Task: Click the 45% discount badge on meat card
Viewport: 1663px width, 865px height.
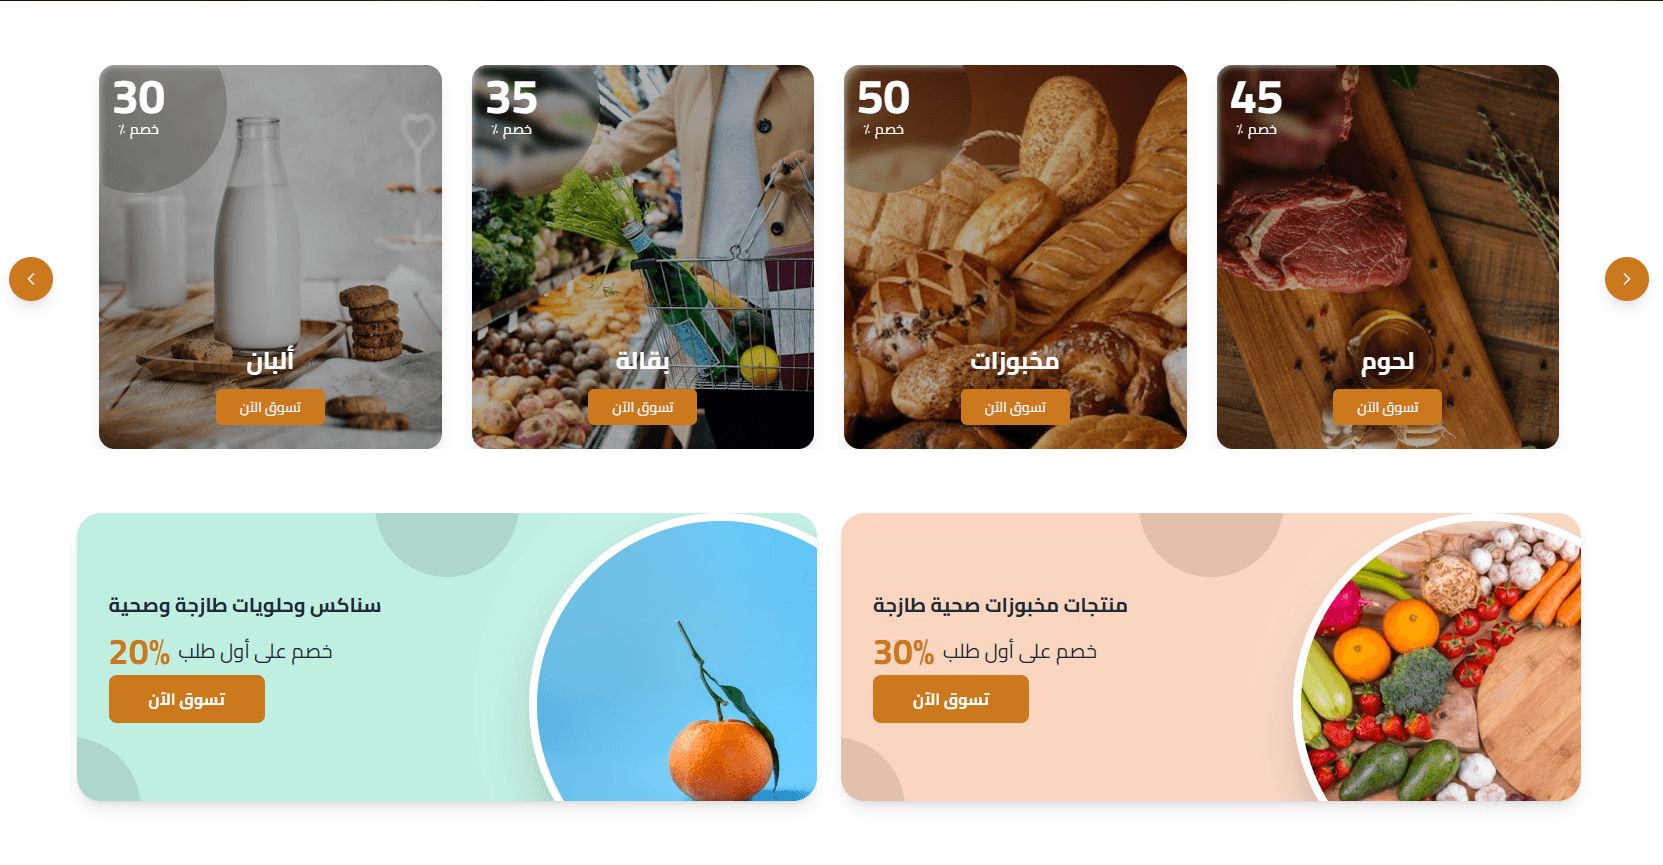Action: click(1256, 108)
